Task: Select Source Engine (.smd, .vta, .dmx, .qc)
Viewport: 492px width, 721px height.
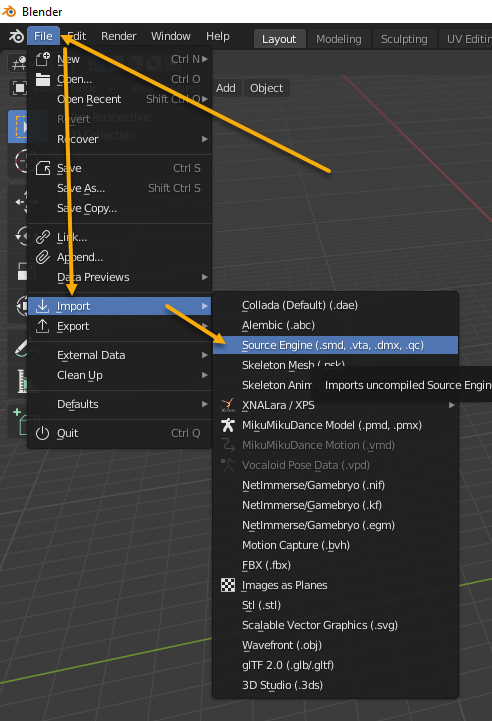Action: click(x=336, y=345)
